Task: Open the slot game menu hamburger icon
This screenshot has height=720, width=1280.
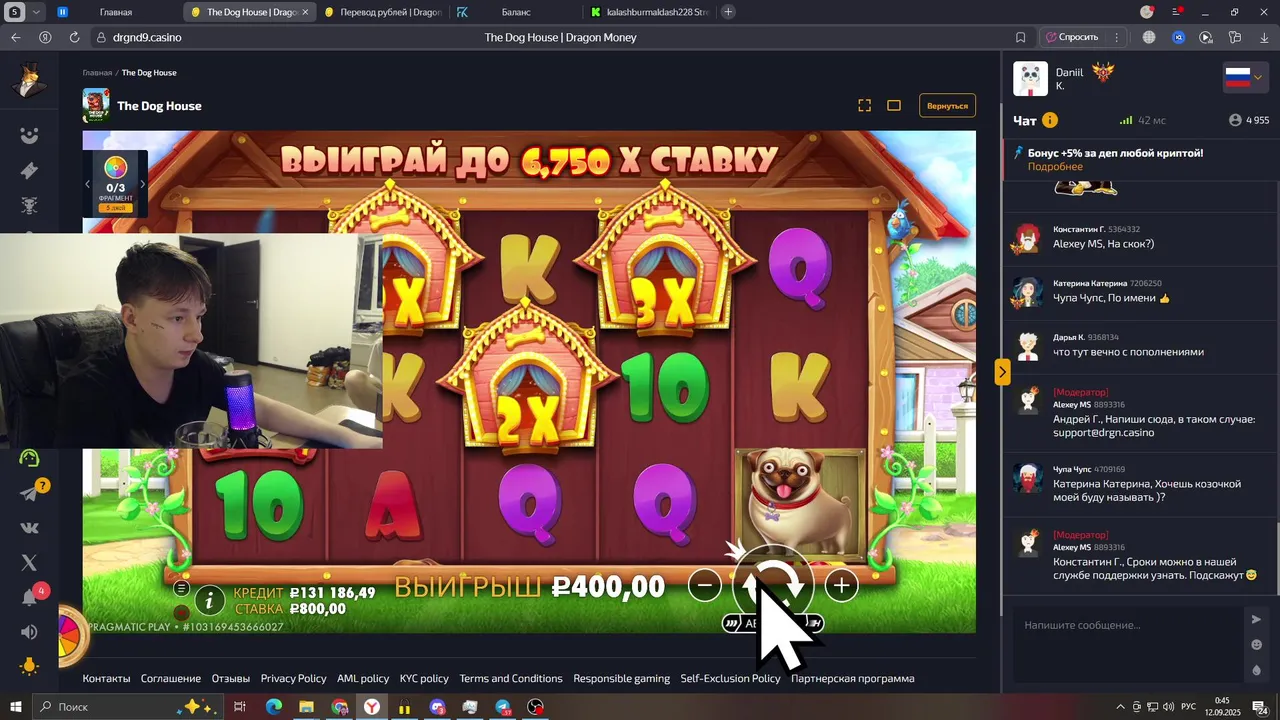Action: coord(181,589)
